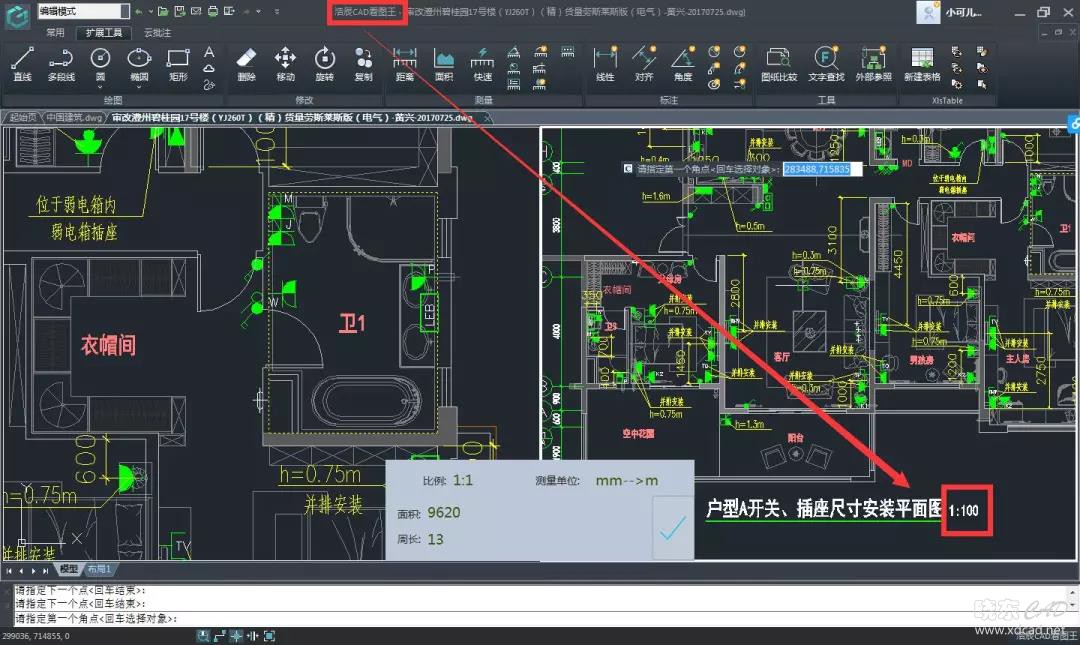Screen dimensions: 1080x645
Task: Click the 删除 (Erase) tool icon
Action: 246,63
